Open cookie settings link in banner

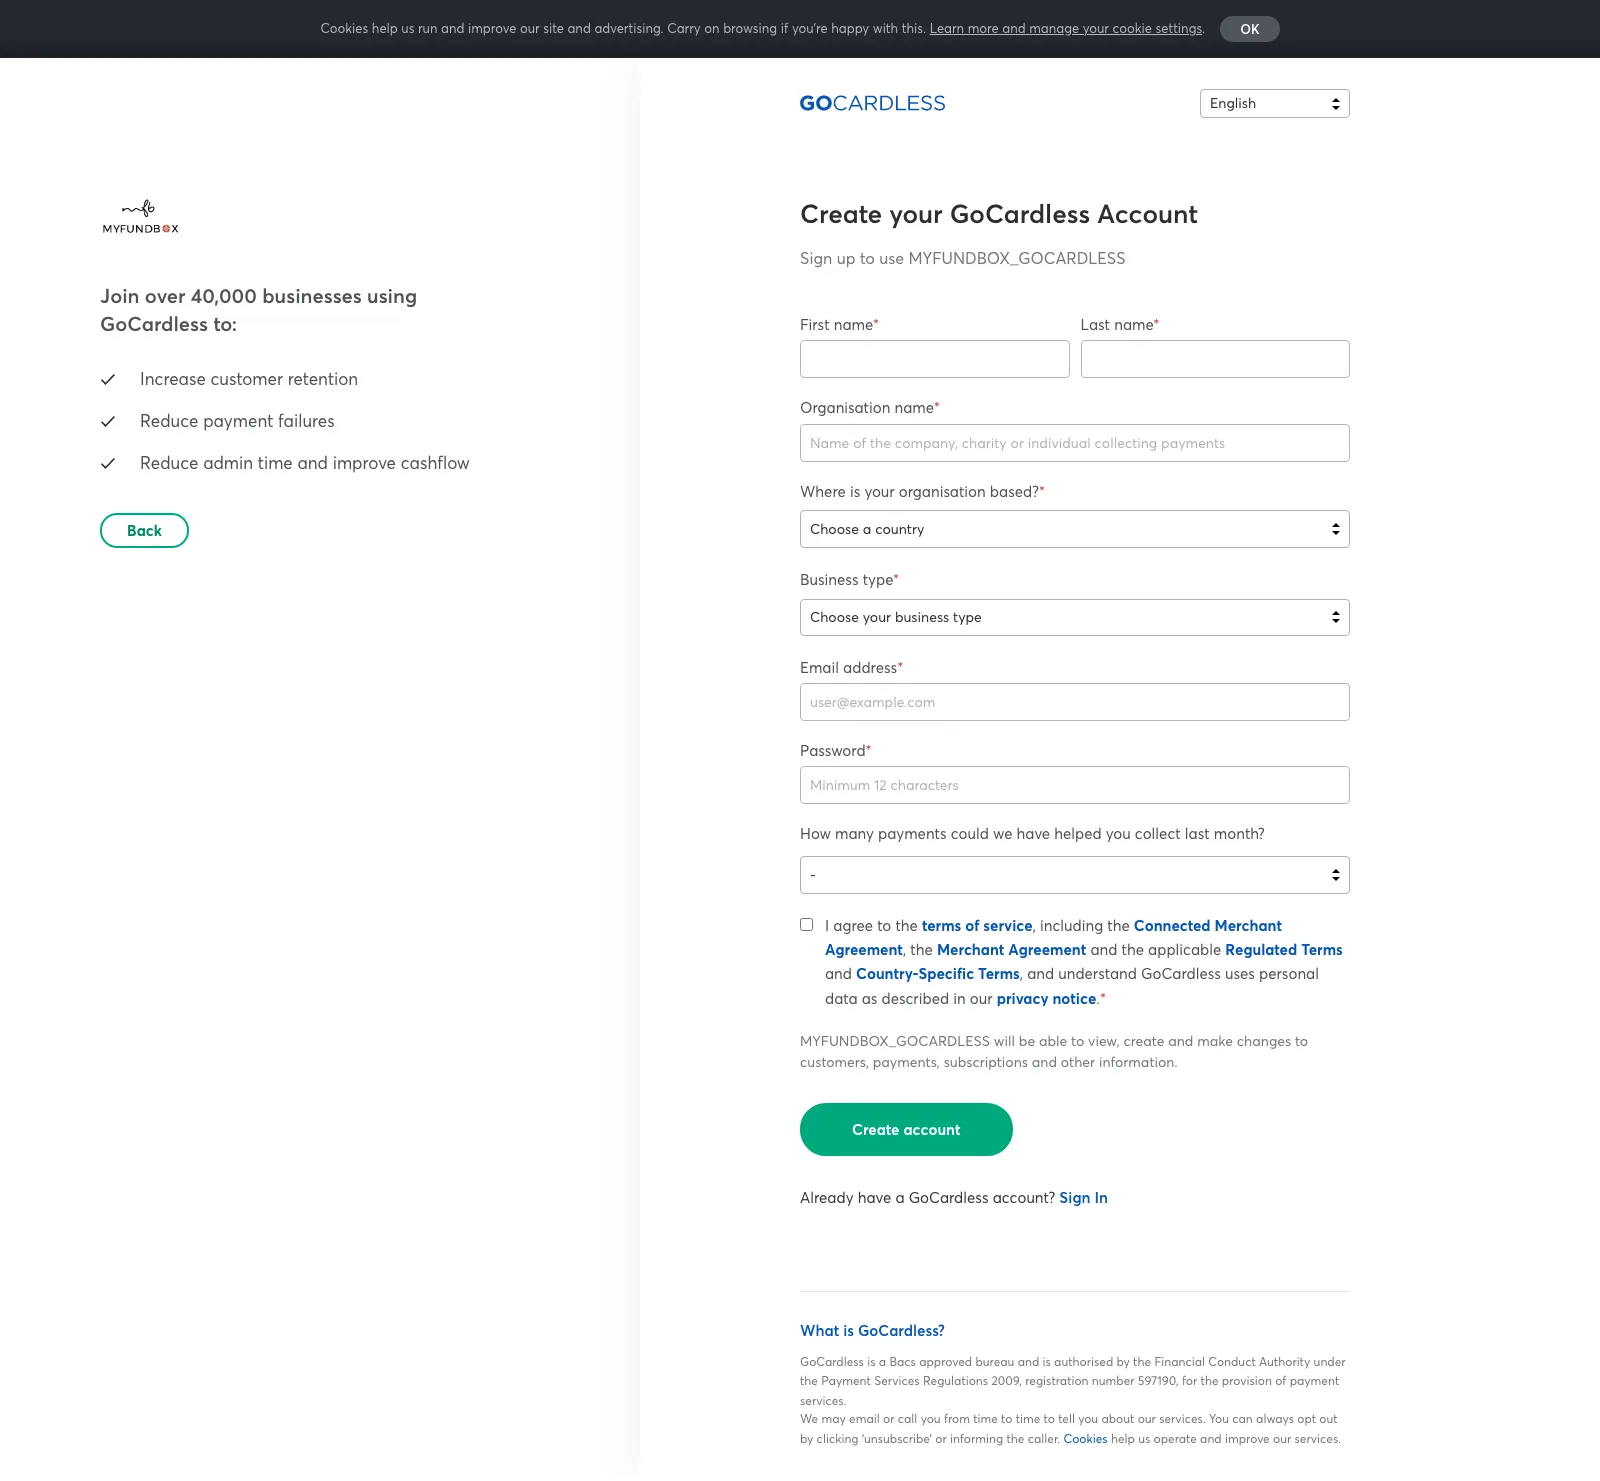pyautogui.click(x=1066, y=28)
